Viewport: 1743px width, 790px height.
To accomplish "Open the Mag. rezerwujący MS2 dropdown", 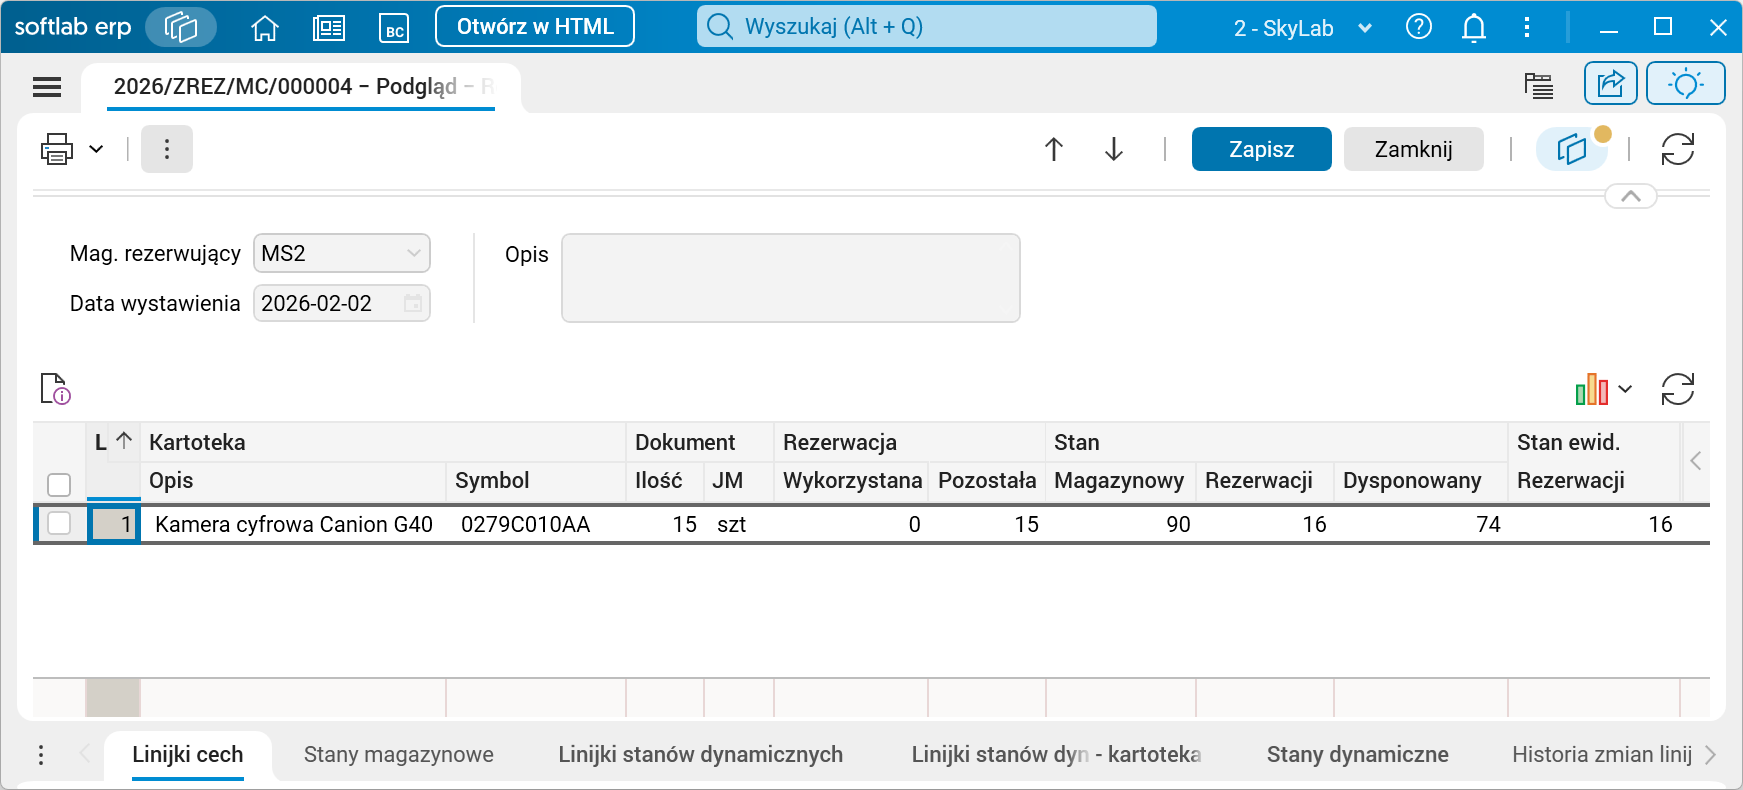I will click(x=342, y=253).
